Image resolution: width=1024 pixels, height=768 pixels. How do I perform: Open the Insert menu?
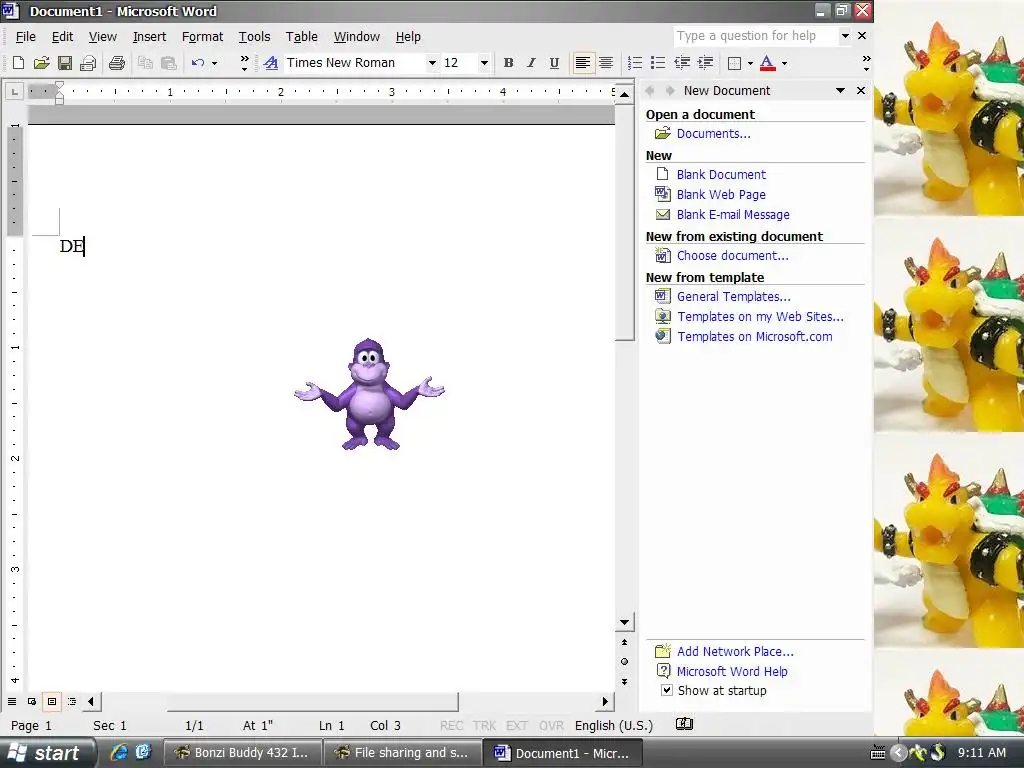150,37
